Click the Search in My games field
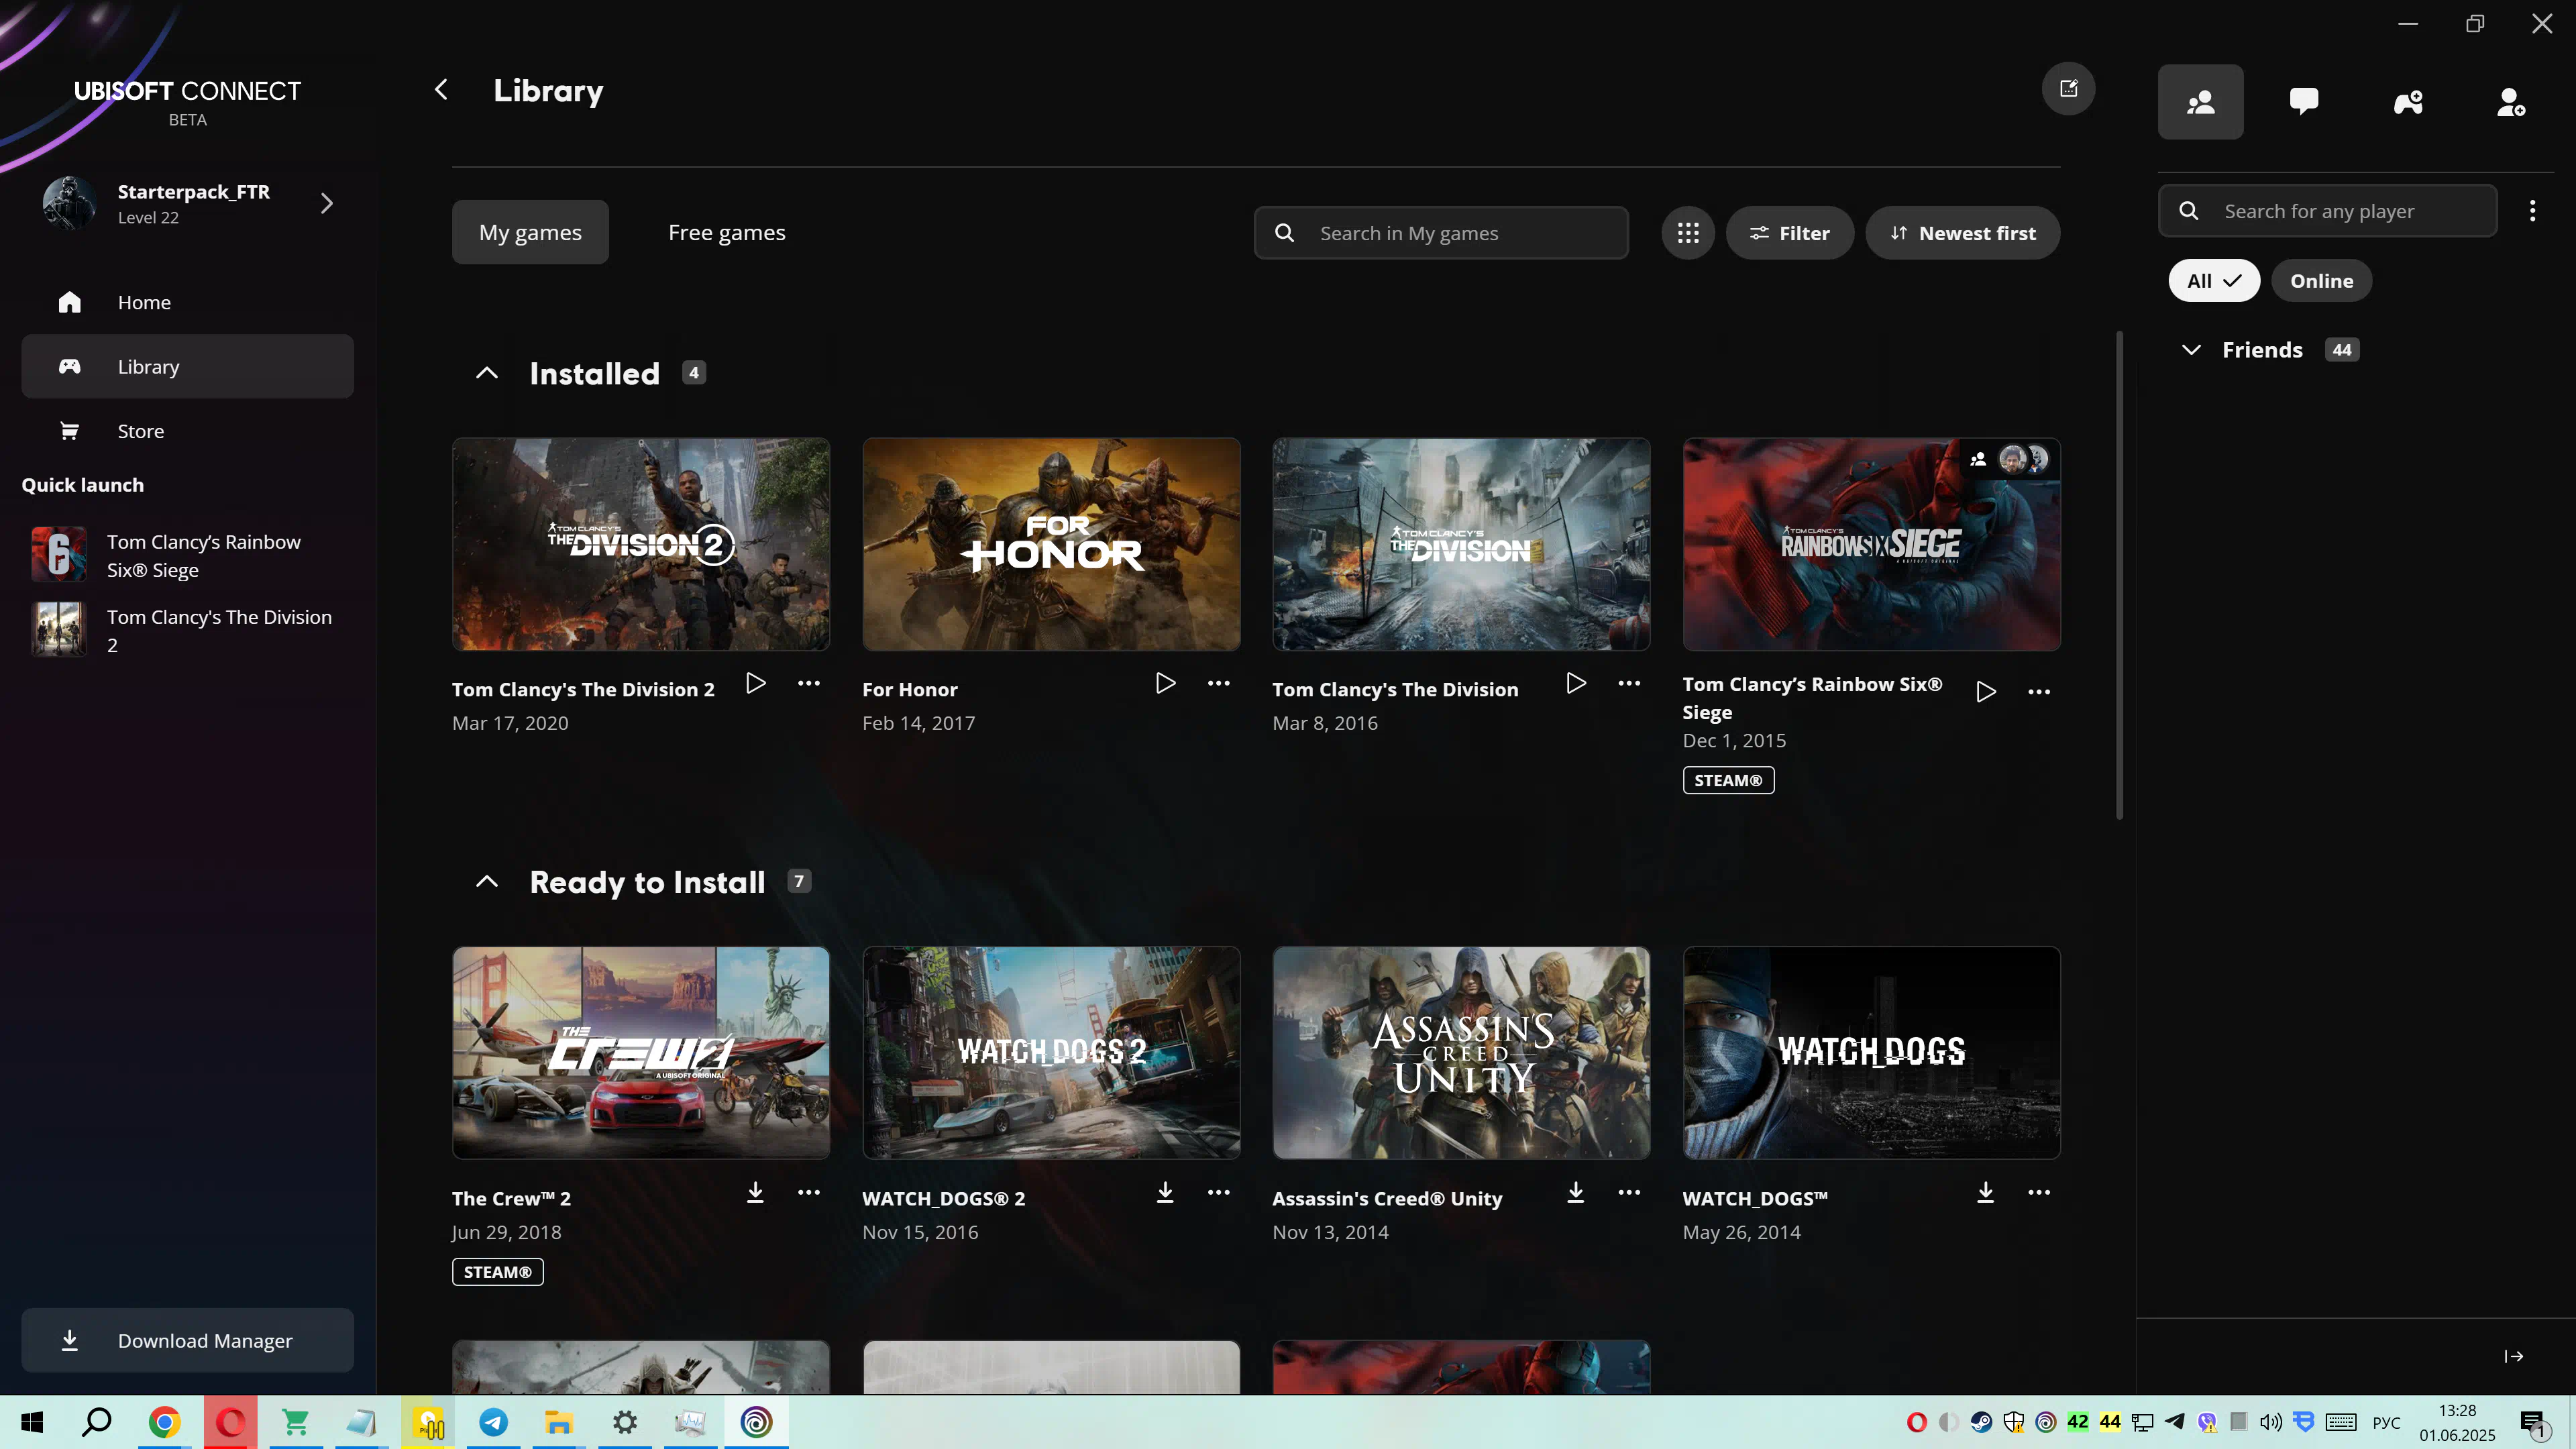 (x=1441, y=233)
